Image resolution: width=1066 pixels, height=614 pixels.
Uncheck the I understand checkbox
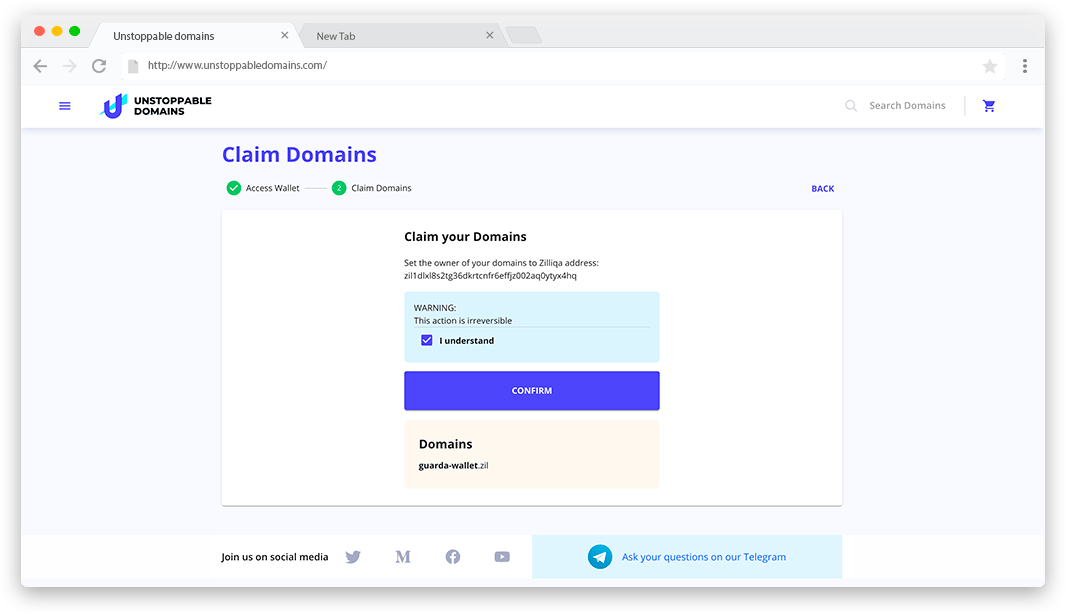426,340
